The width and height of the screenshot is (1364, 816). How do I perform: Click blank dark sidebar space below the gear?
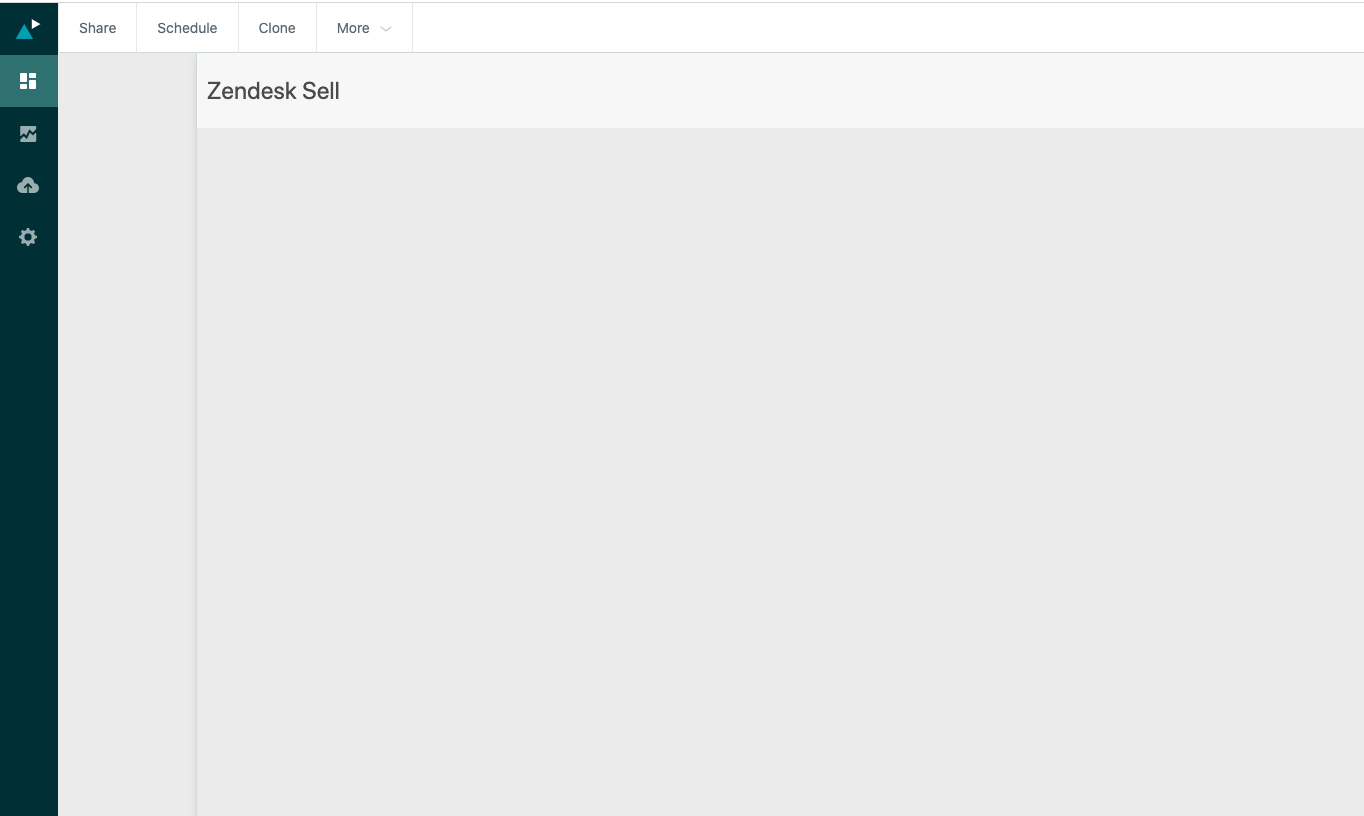(28, 450)
